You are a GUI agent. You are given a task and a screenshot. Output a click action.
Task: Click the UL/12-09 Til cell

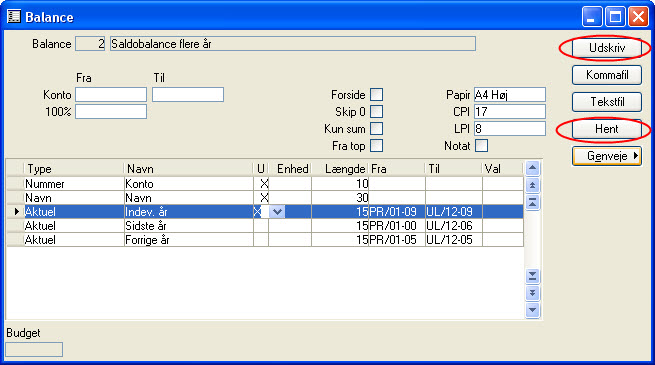click(454, 212)
